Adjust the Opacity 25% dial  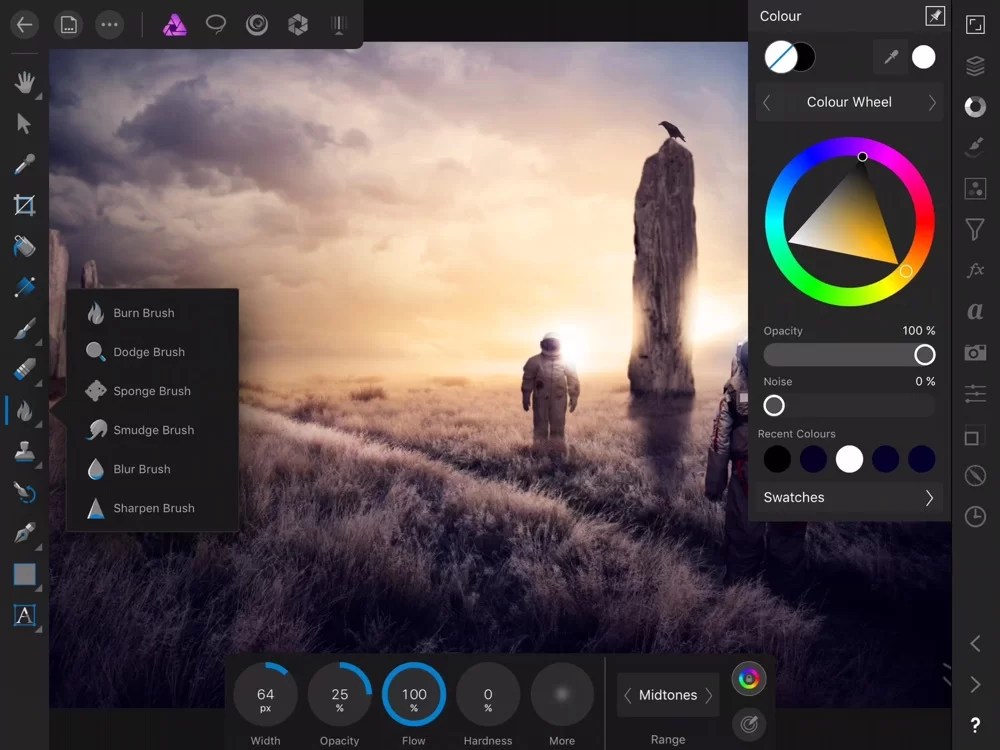tap(339, 695)
